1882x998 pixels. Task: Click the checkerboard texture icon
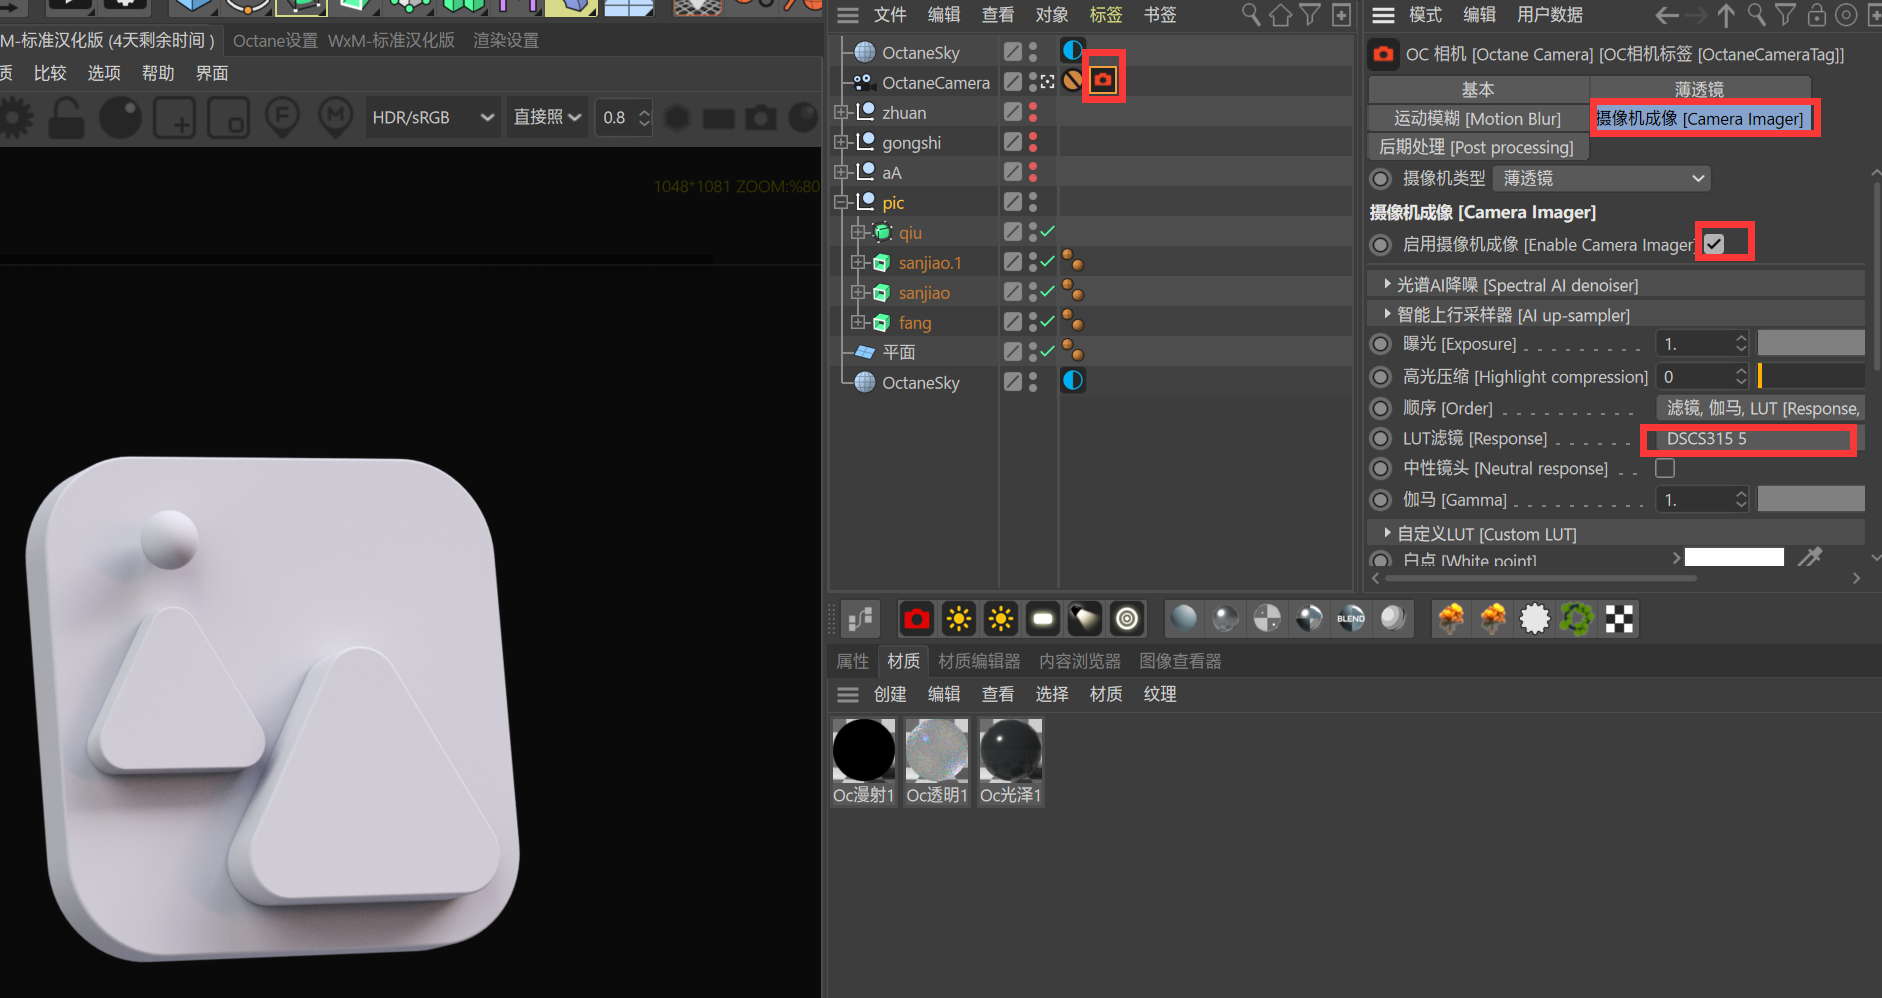[1619, 619]
